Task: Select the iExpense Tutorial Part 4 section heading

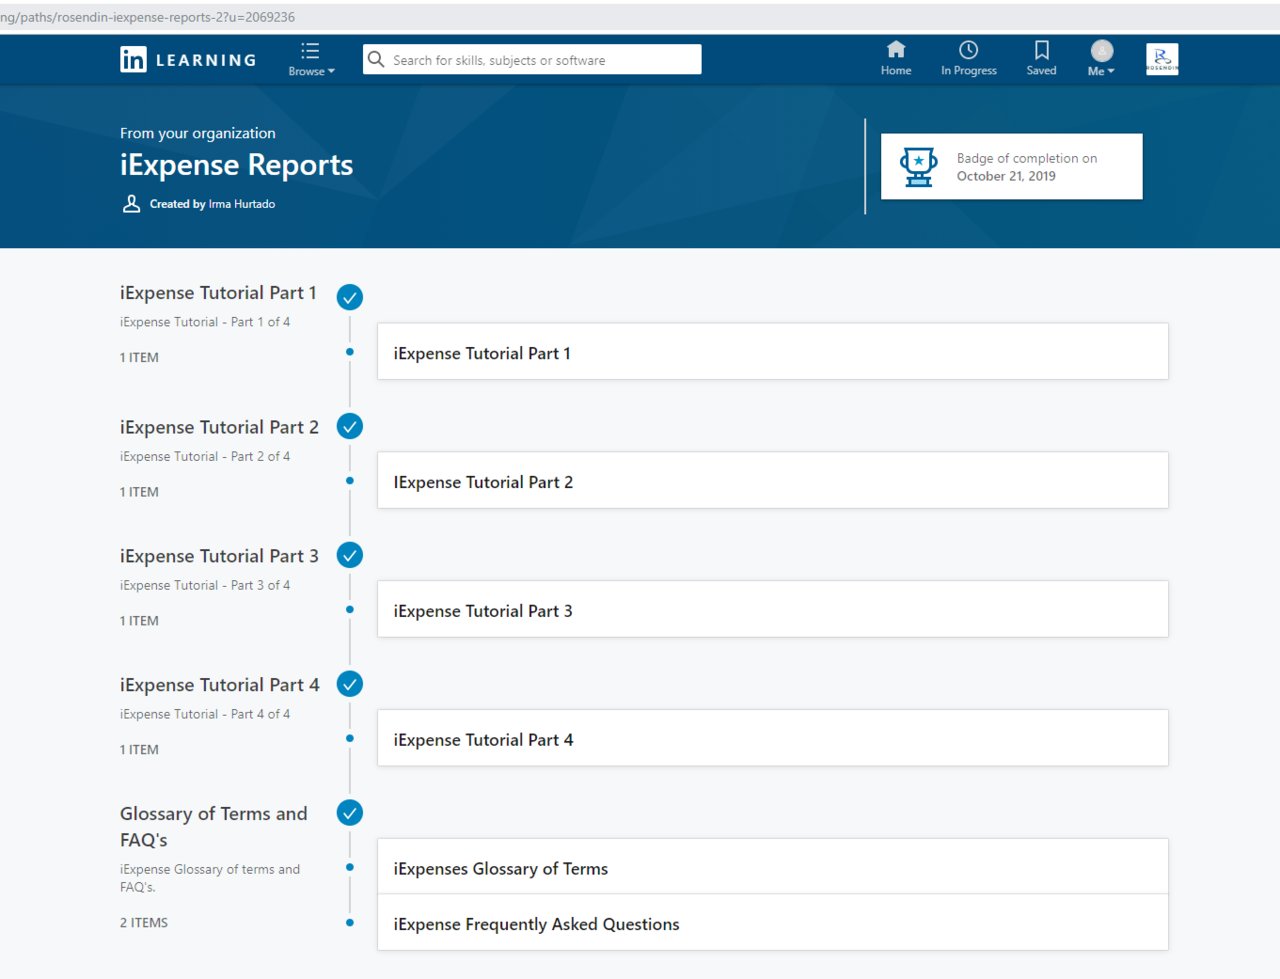Action: [x=220, y=685]
